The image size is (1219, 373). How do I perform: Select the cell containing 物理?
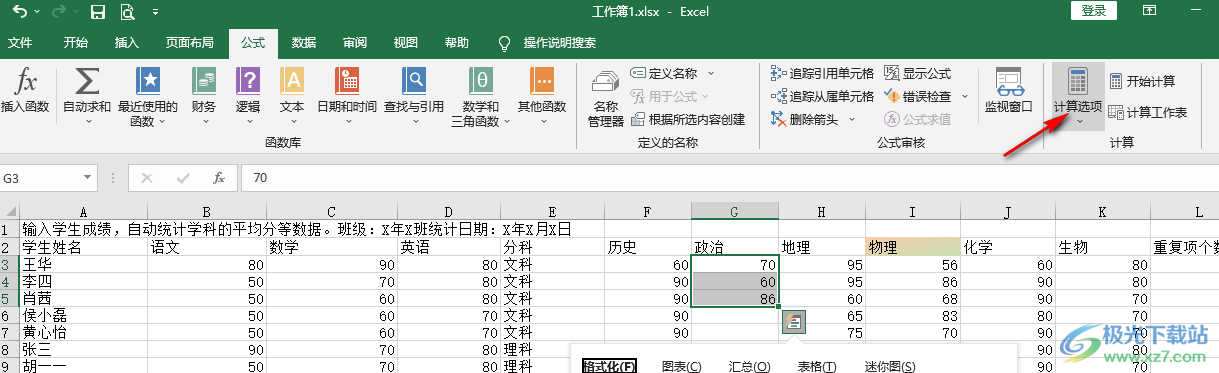[911, 247]
